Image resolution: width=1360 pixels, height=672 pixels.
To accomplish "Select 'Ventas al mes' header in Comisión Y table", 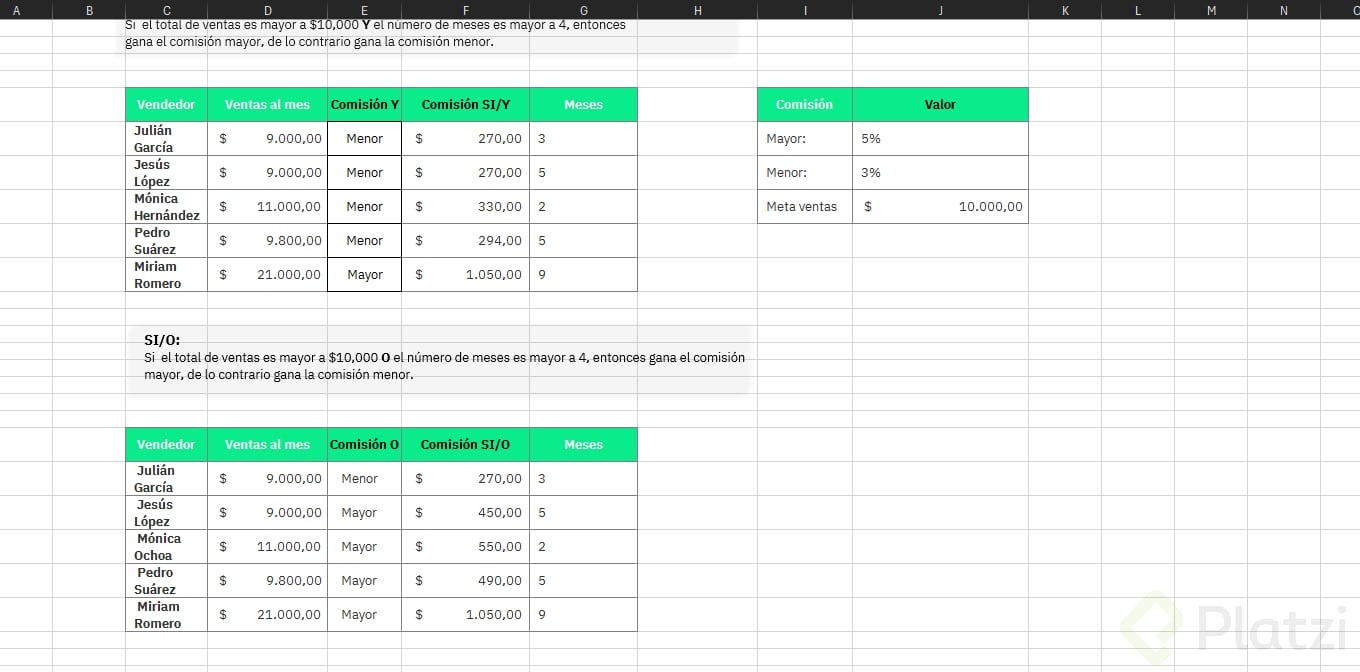I will click(x=267, y=105).
